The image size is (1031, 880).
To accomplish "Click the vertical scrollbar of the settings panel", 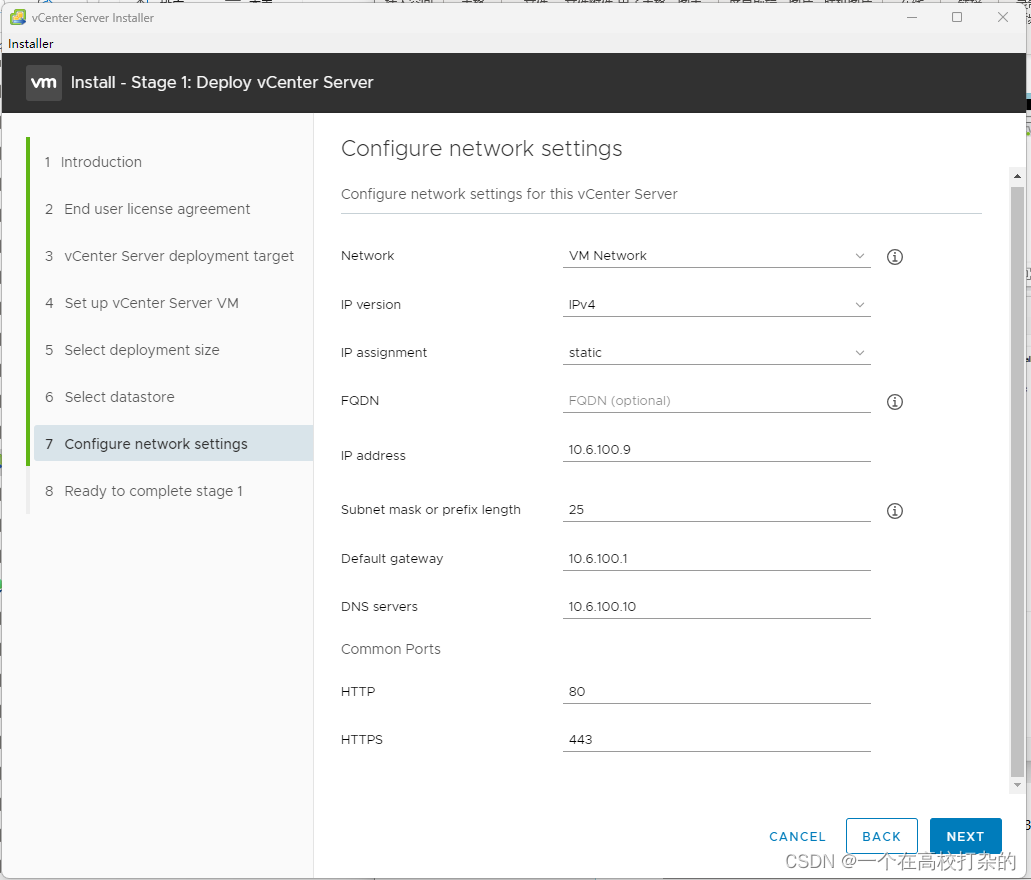I will (1017, 480).
